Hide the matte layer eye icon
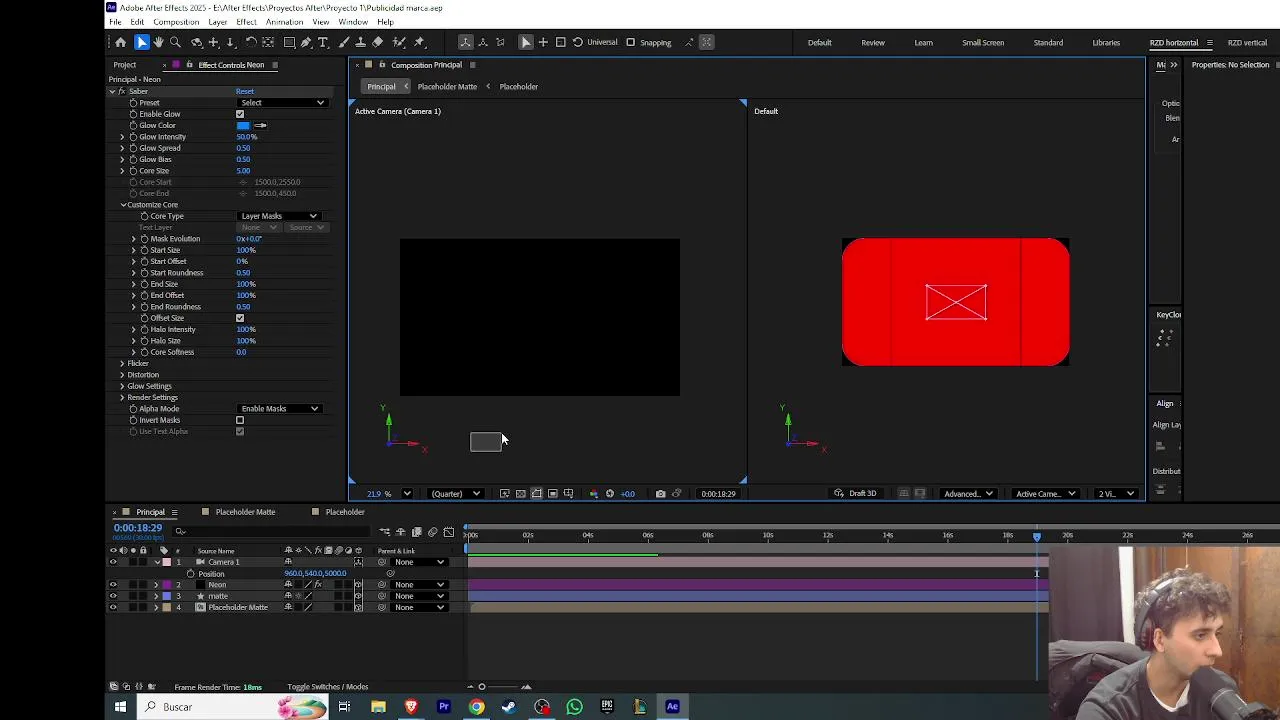1280x720 pixels. click(113, 596)
